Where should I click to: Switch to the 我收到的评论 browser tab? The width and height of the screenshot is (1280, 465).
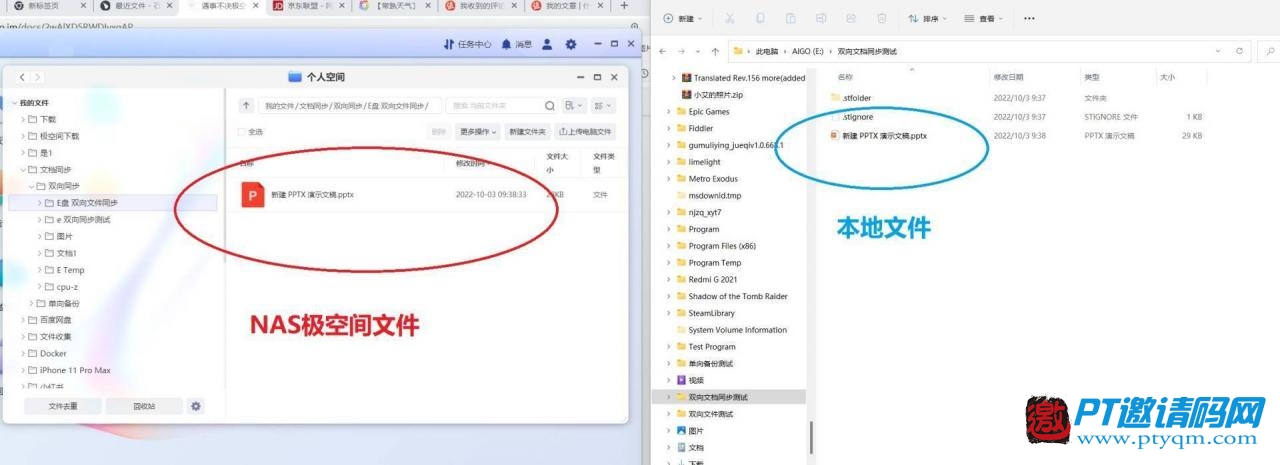point(483,6)
